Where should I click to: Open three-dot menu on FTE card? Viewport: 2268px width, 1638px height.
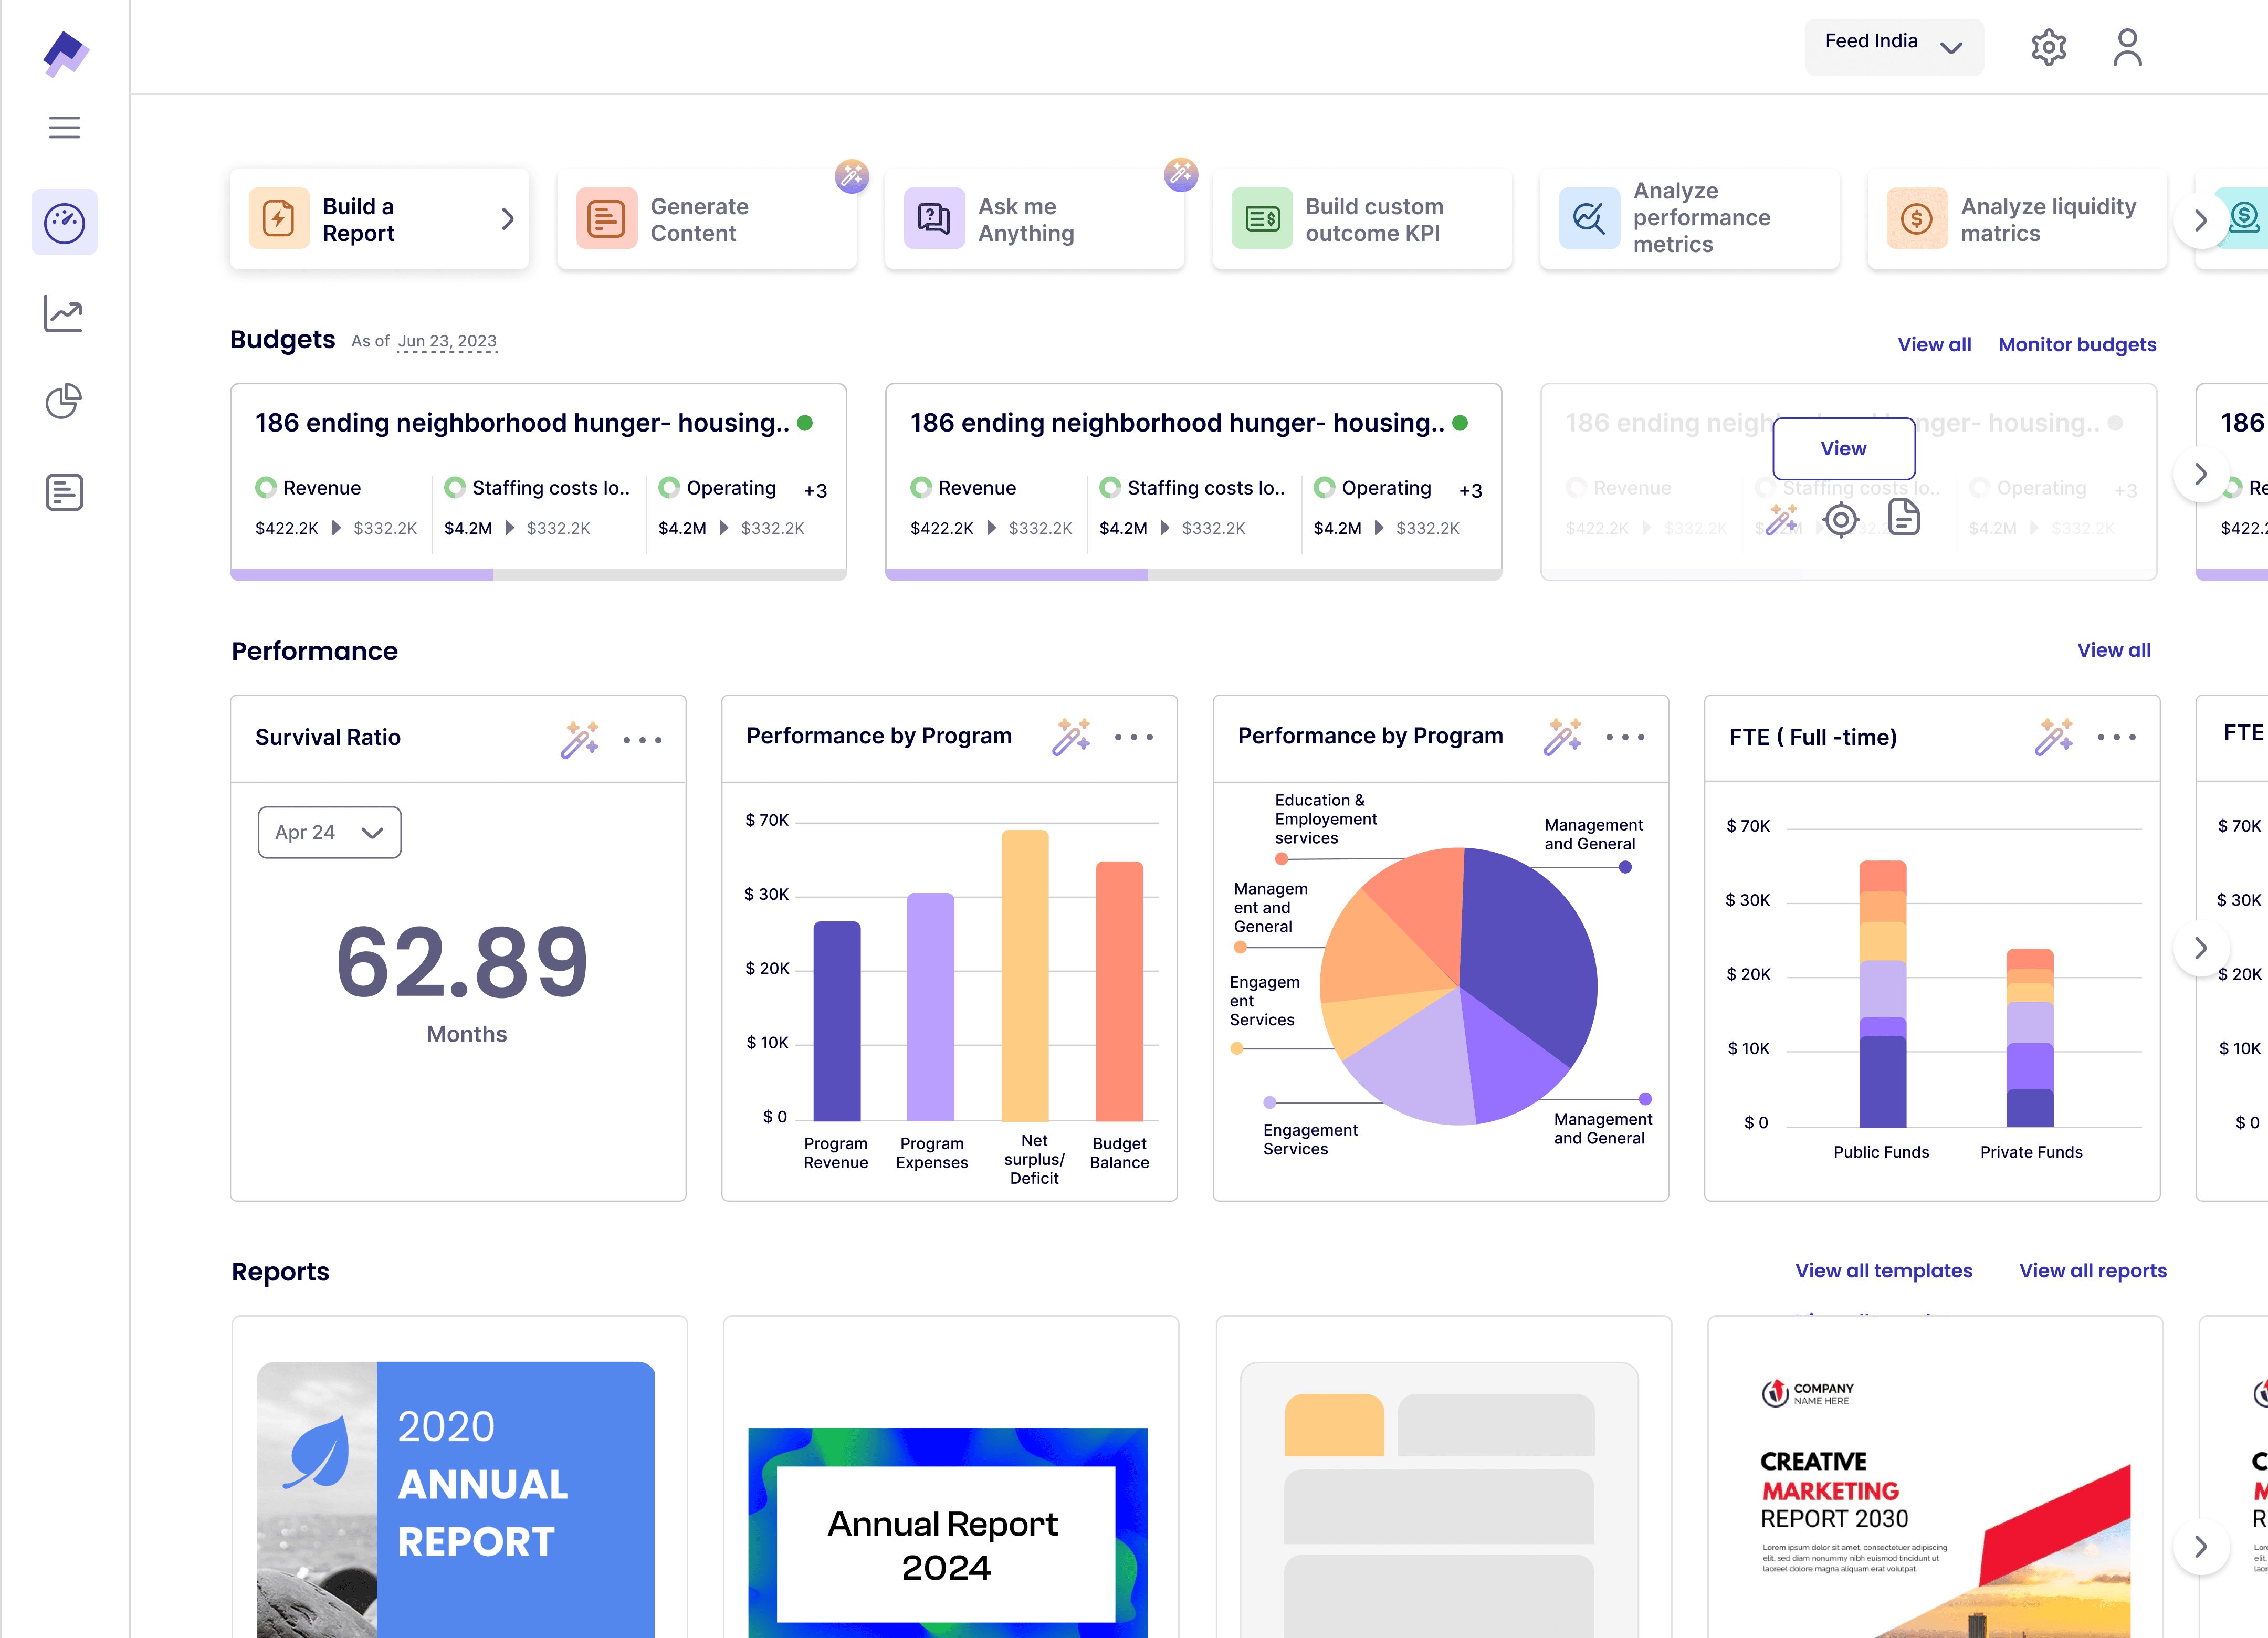click(2116, 737)
